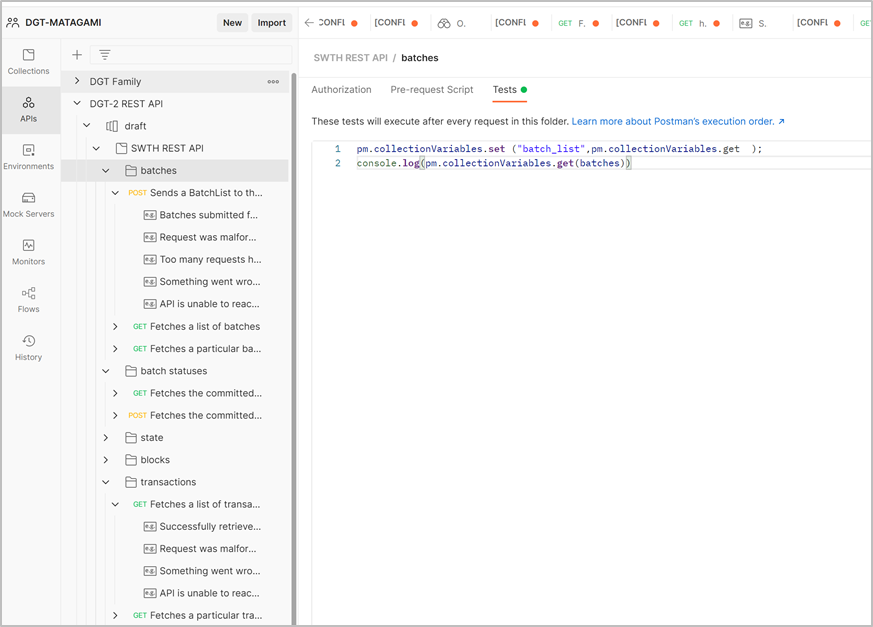Open the three-dots menu for DGT Family
The width and height of the screenshot is (873, 627).
click(x=273, y=81)
